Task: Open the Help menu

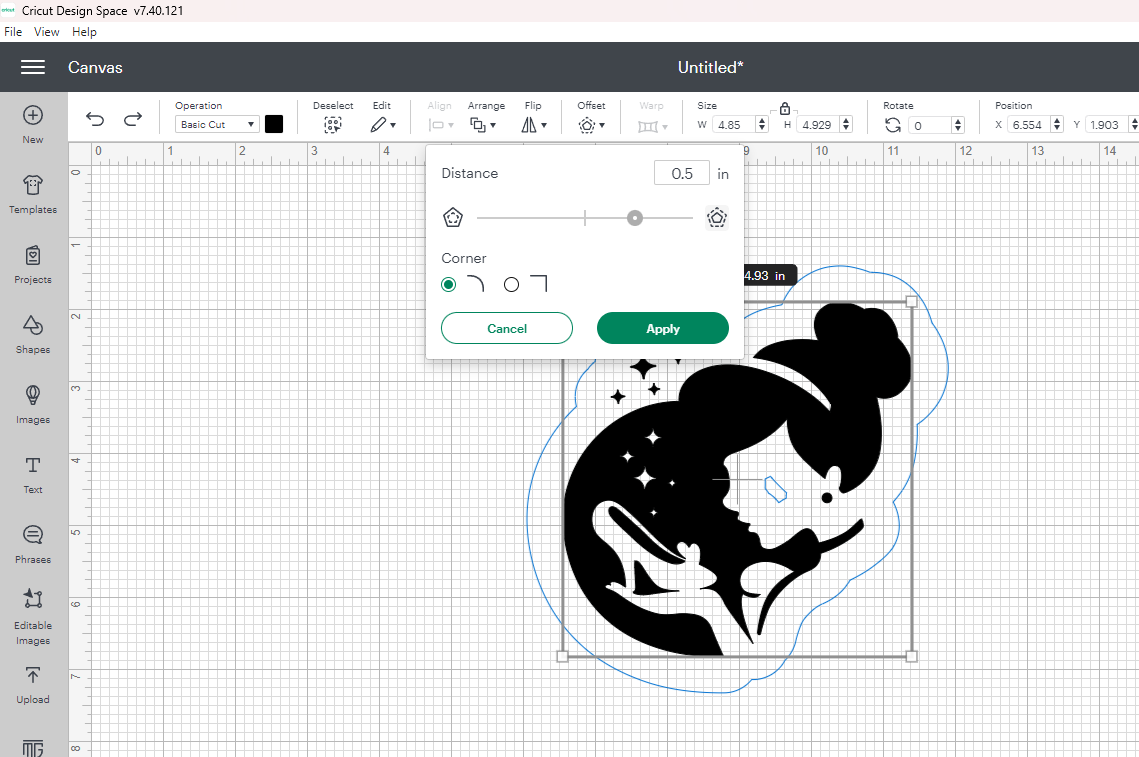Action: coord(84,32)
